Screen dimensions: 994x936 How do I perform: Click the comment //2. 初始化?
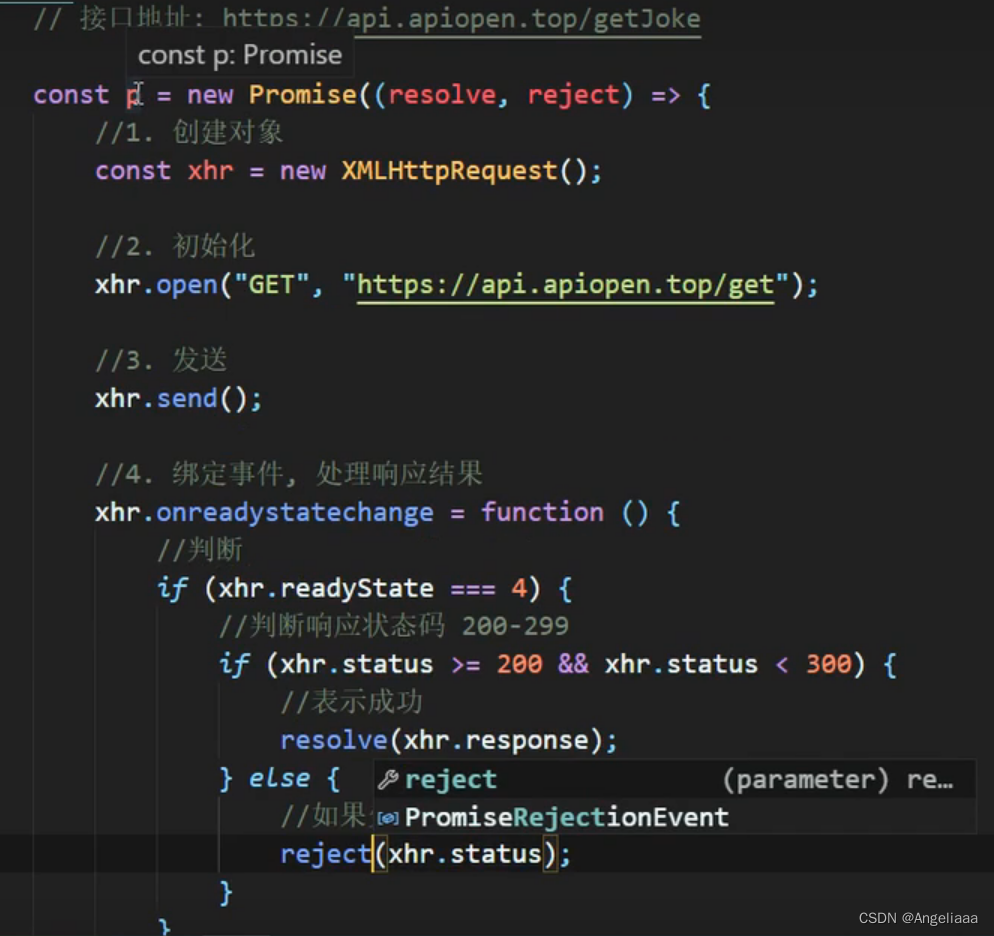pos(175,246)
